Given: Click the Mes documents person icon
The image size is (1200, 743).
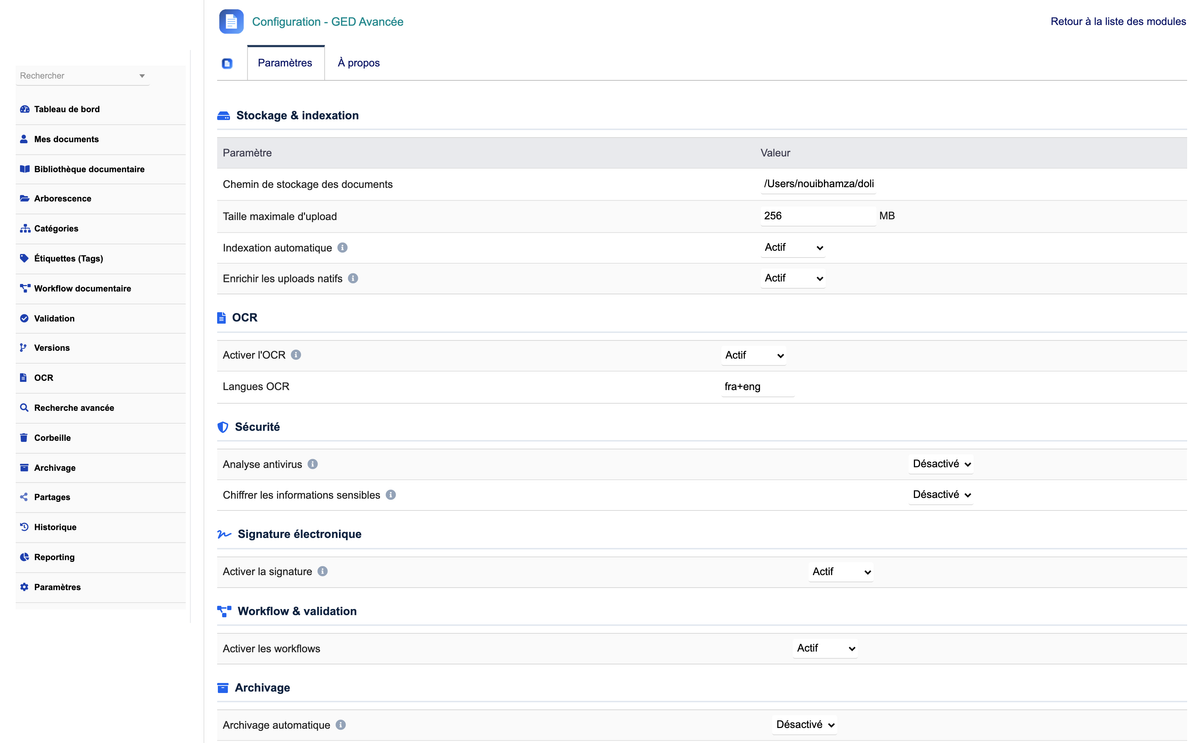Looking at the screenshot, I should point(24,139).
